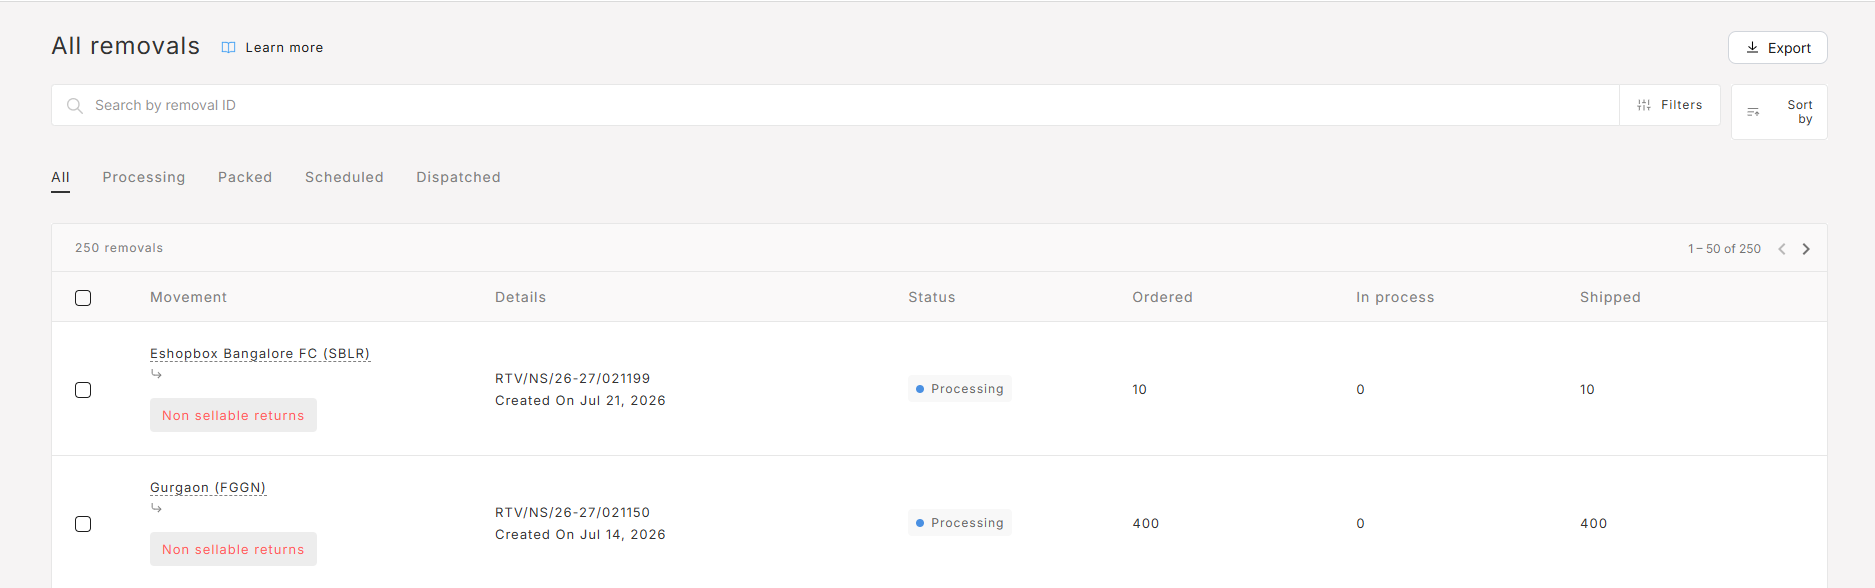
Task: Click arrow icon under Eshopbox Bangalore FC
Action: click(x=156, y=374)
